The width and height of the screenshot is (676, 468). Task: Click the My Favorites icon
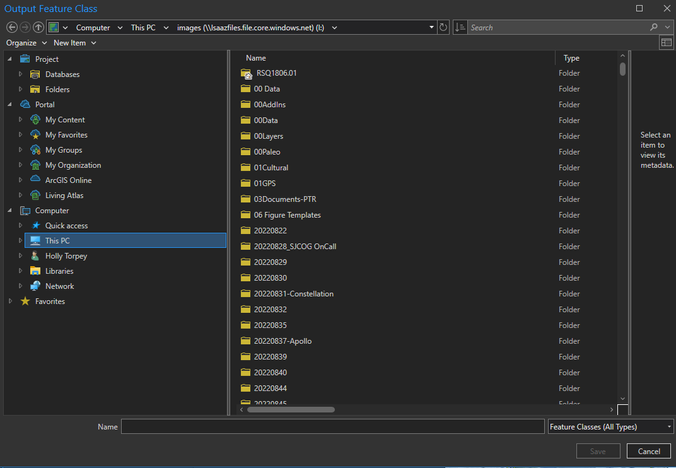pyautogui.click(x=35, y=134)
